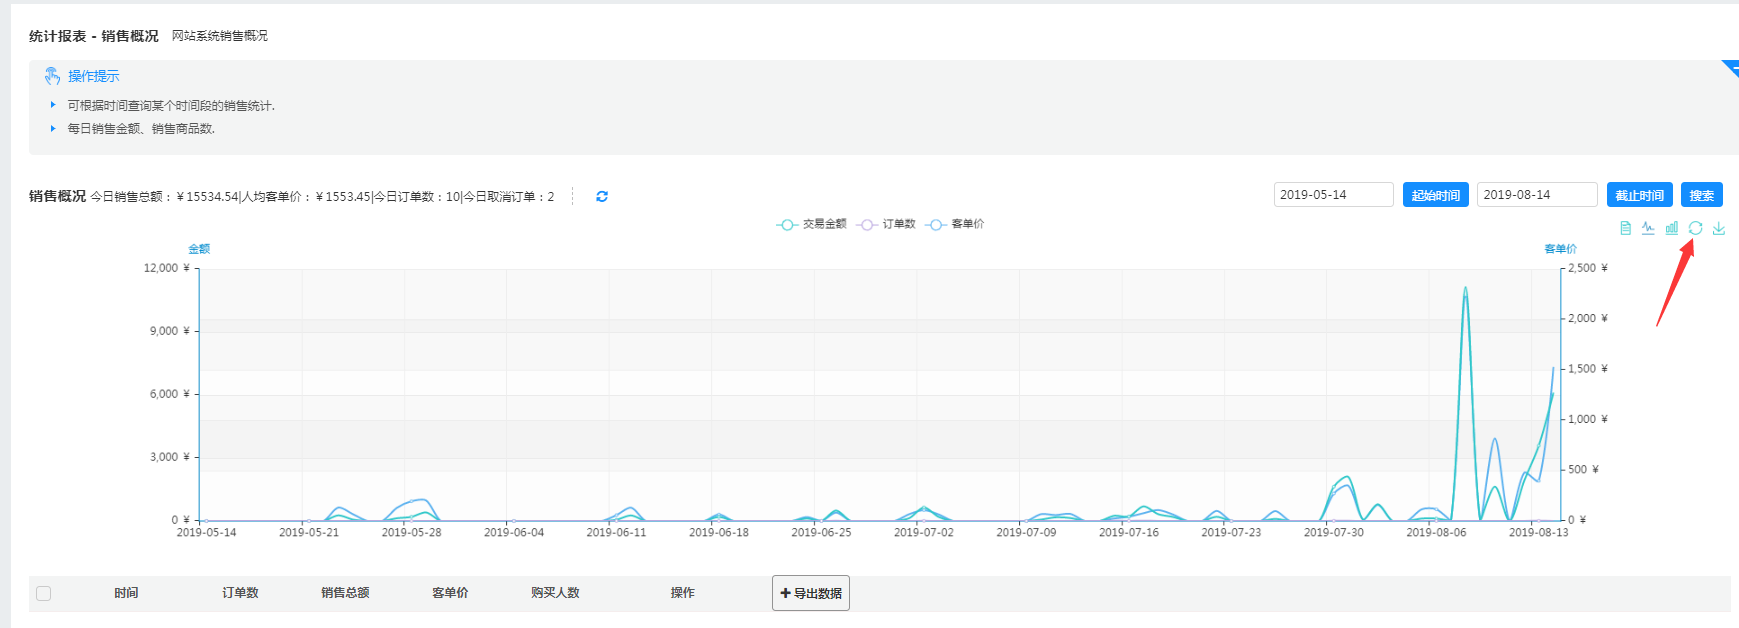The image size is (1739, 628).
Task: Click the 起始时间 button
Action: [x=1435, y=195]
